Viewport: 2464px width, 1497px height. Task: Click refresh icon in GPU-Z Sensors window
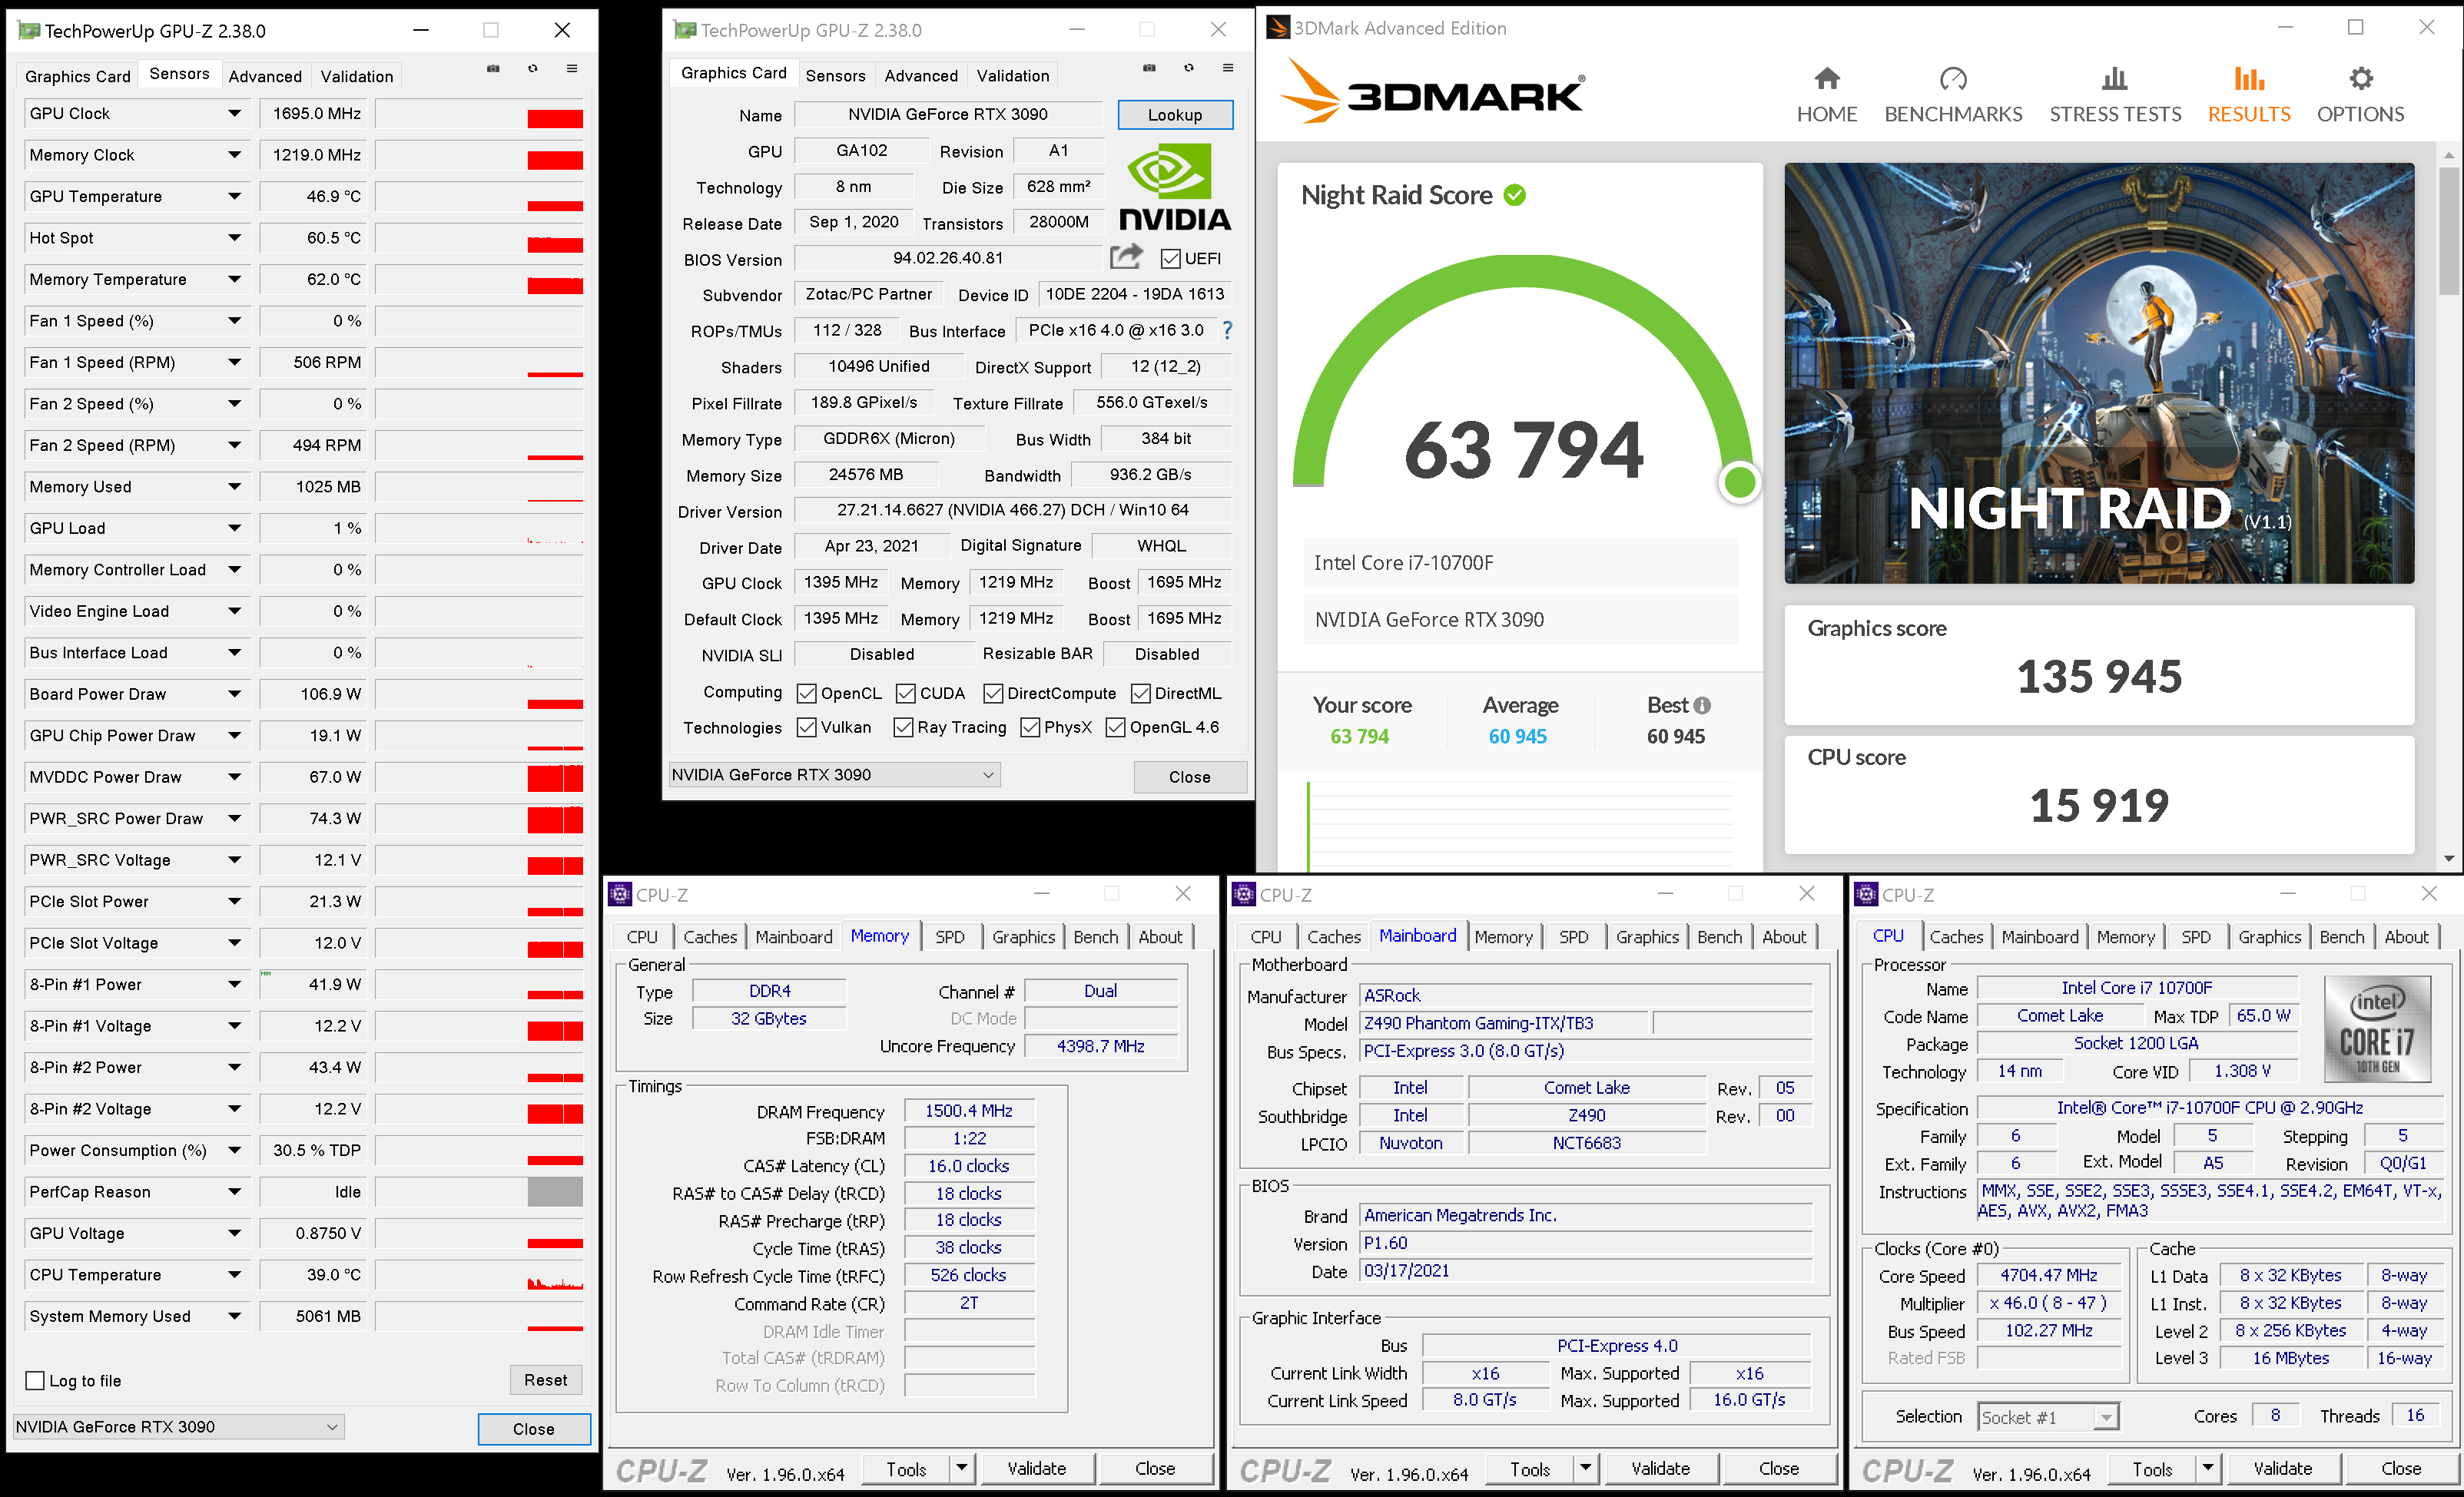tap(533, 69)
